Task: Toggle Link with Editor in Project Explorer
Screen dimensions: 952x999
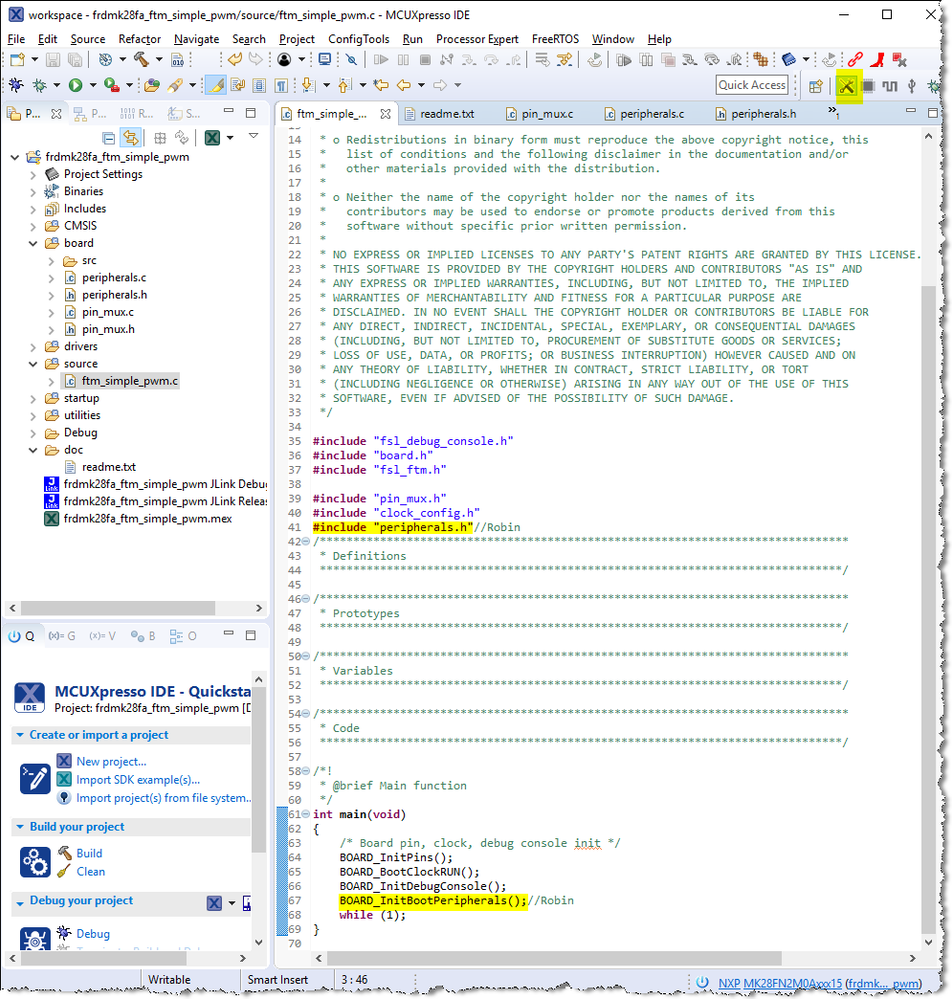Action: click(131, 138)
